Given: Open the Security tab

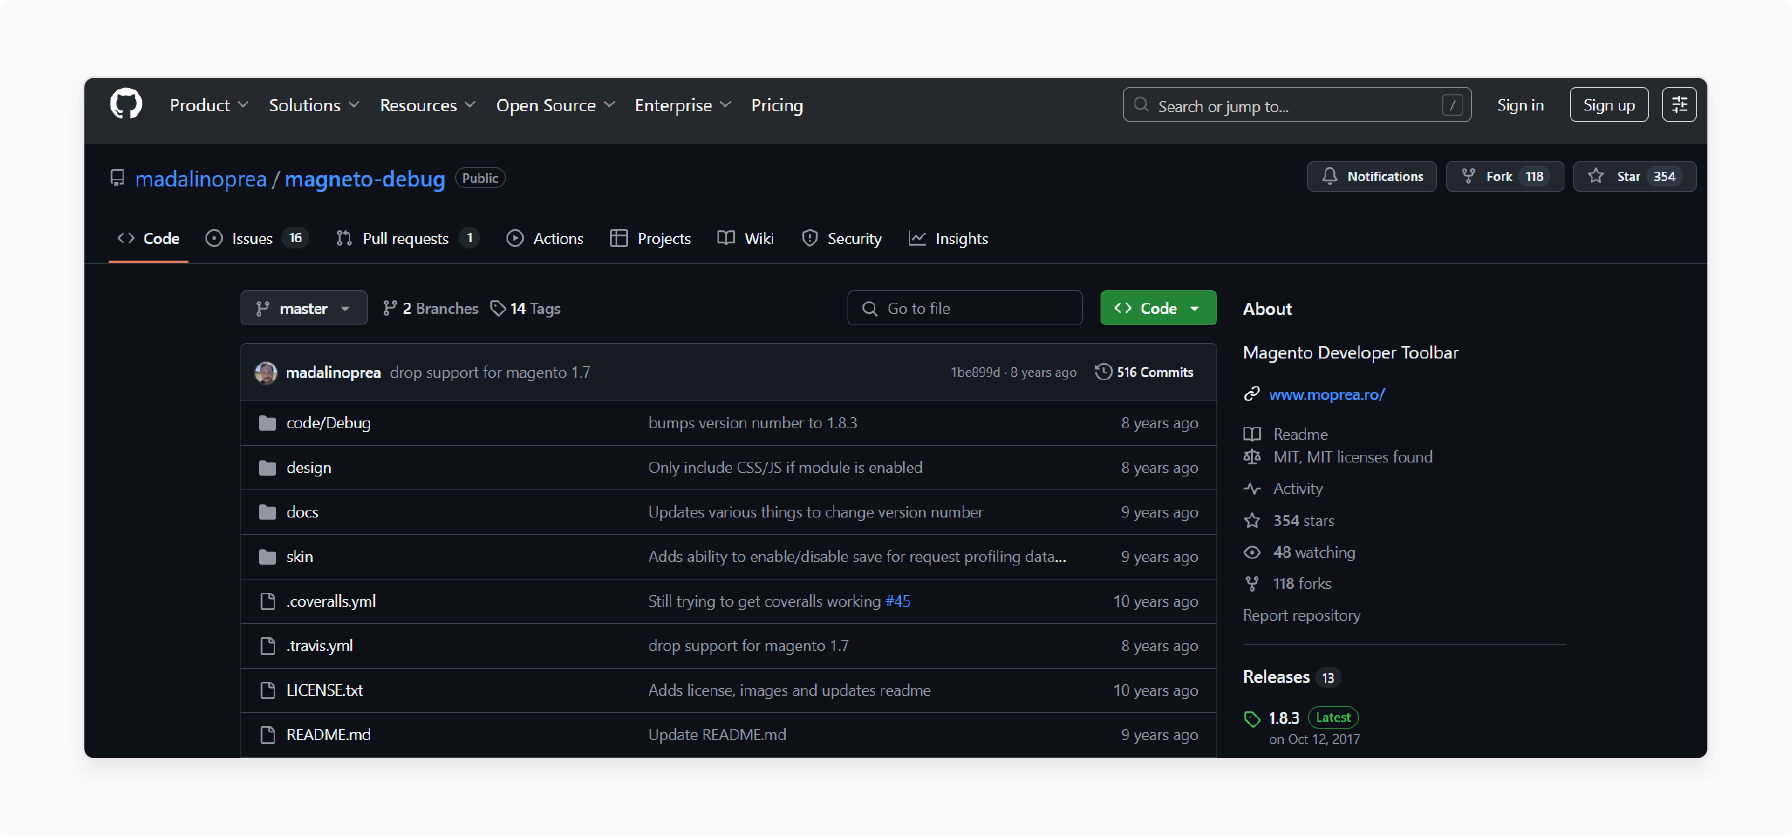Looking at the screenshot, I should [842, 238].
